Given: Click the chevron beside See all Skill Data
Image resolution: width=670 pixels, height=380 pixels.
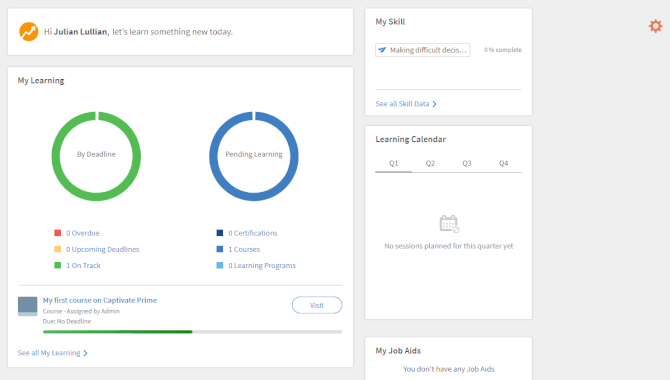Looking at the screenshot, I should point(435,104).
